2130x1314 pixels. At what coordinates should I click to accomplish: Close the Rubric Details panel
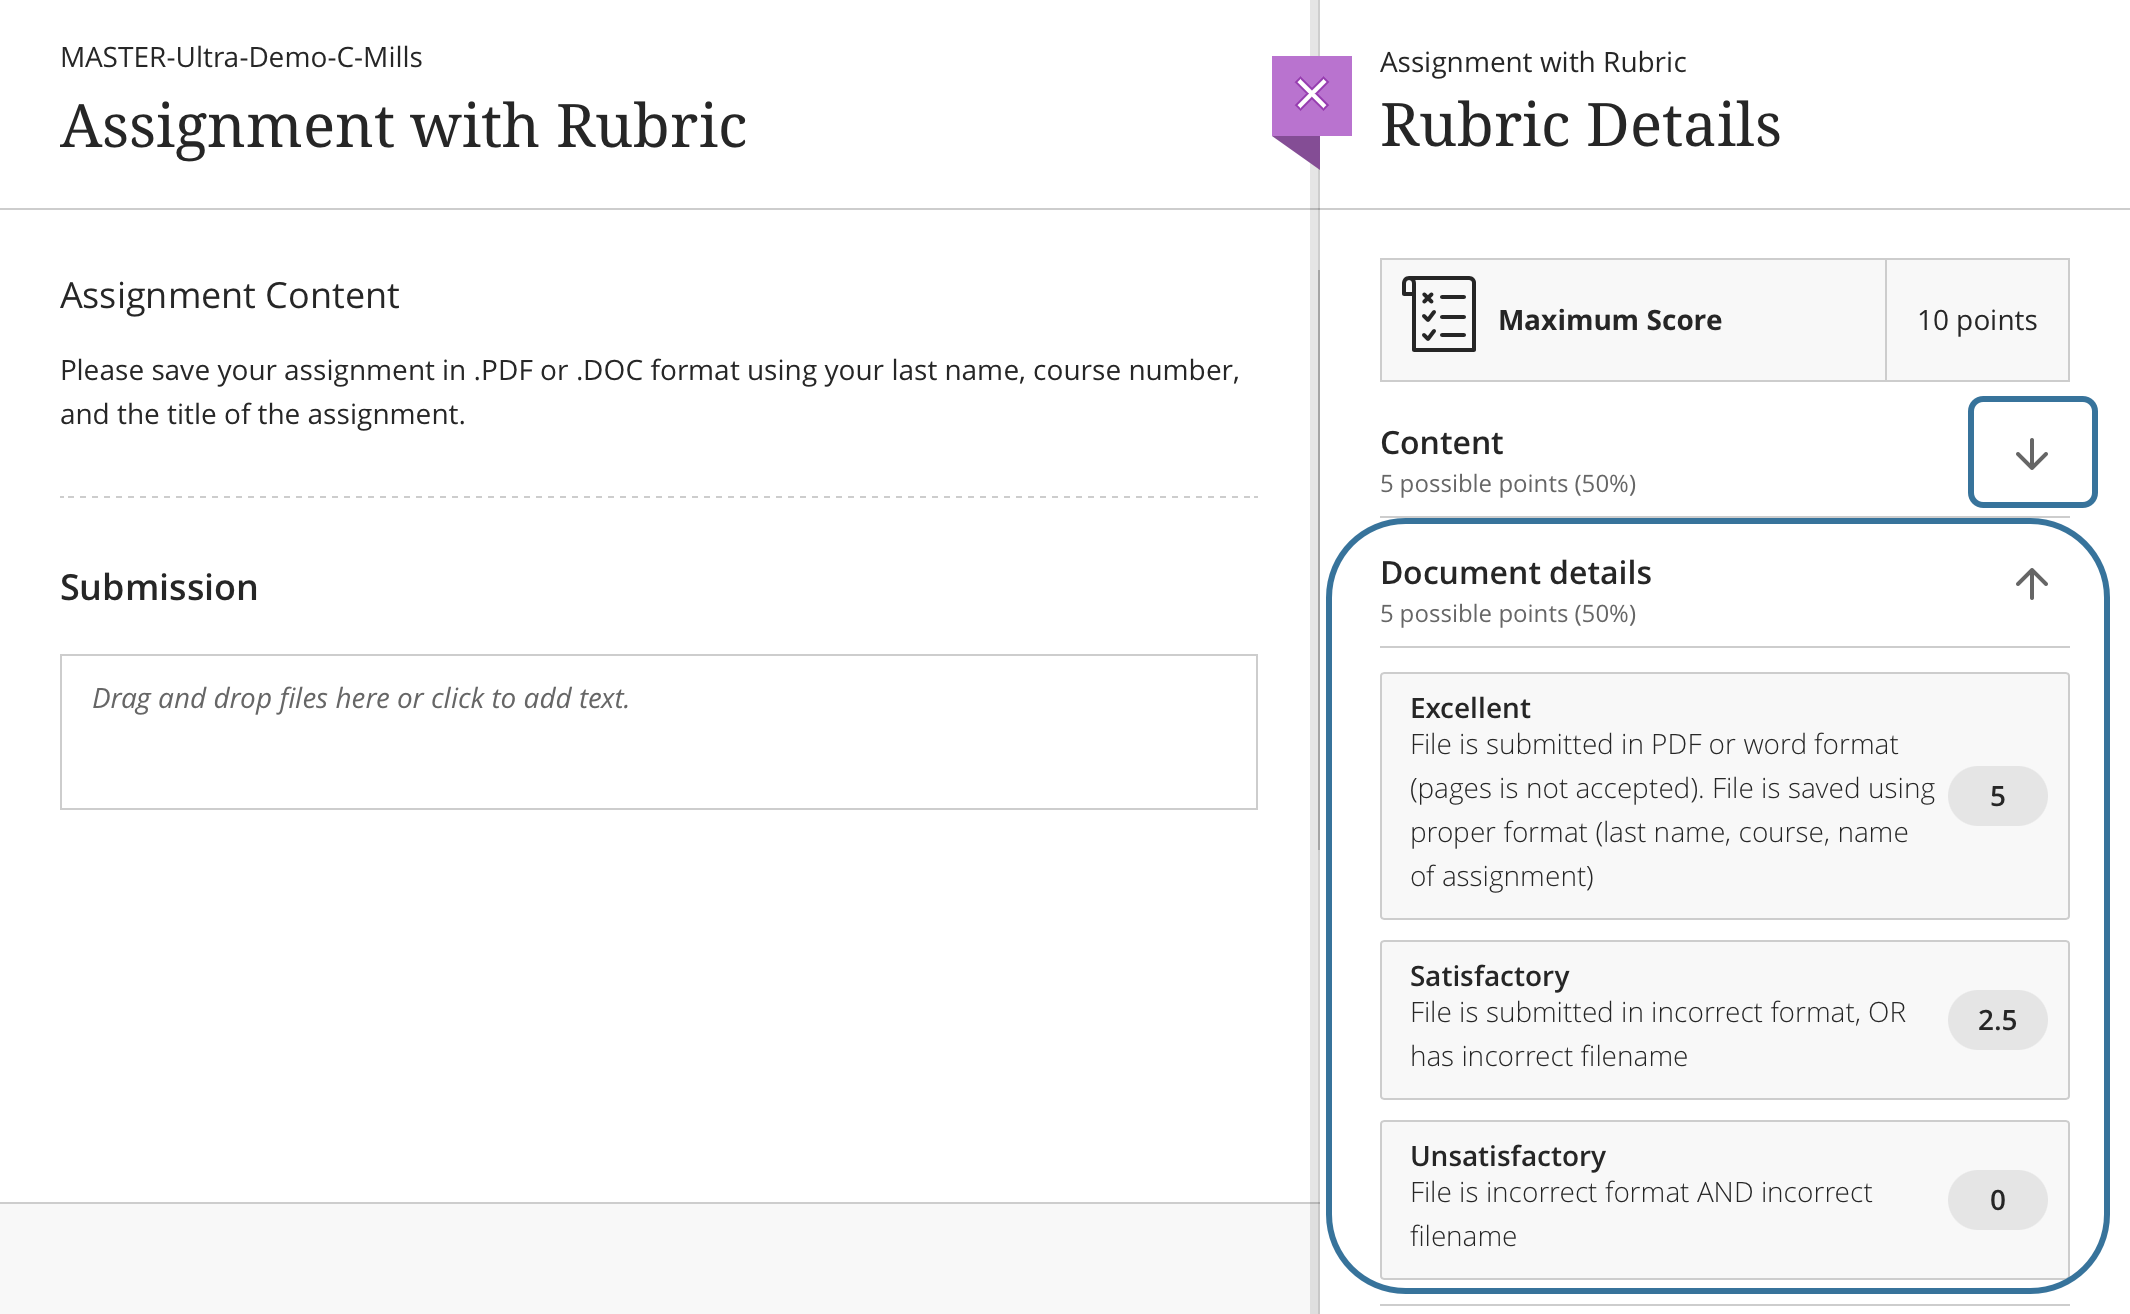[x=1311, y=95]
